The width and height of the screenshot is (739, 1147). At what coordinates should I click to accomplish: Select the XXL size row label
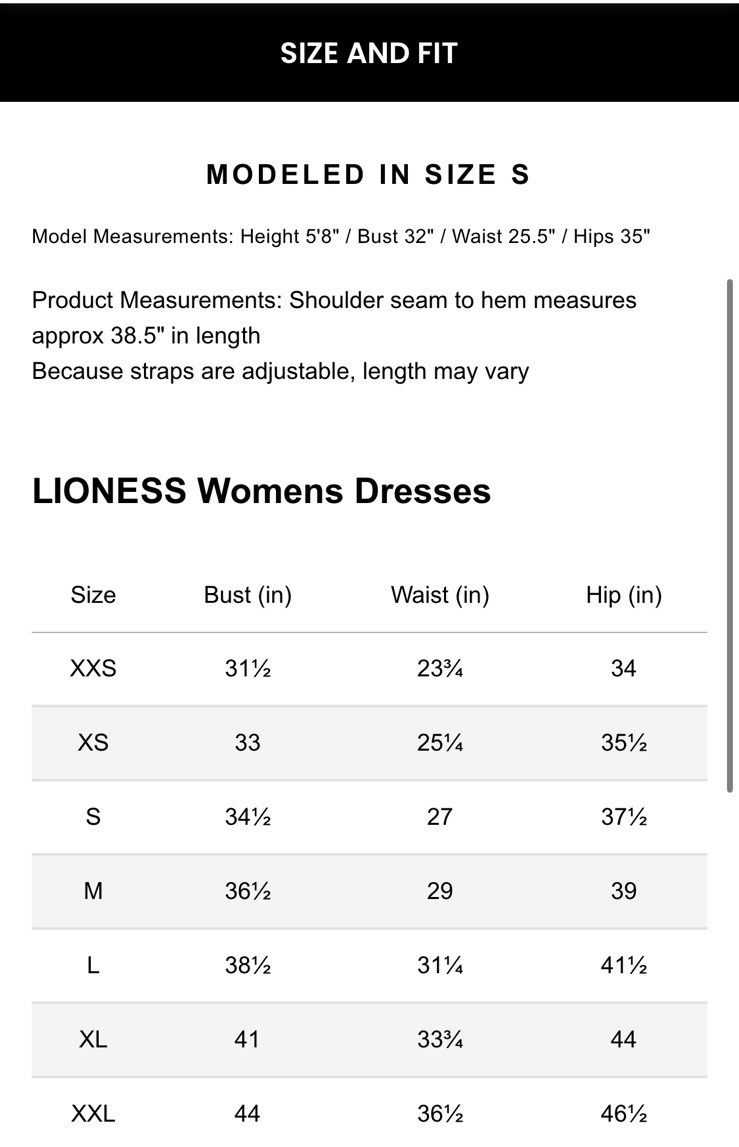(93, 1113)
